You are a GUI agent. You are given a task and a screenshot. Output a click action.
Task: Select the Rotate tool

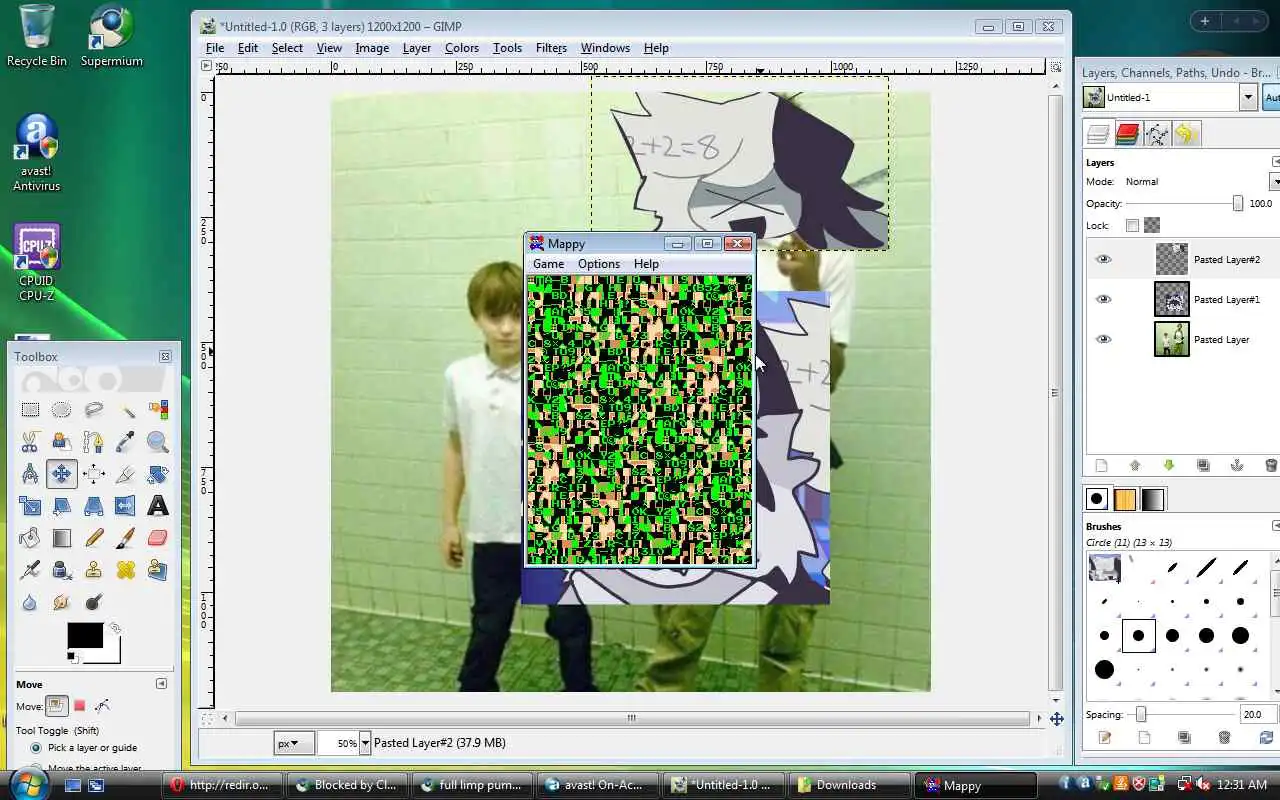(158, 474)
